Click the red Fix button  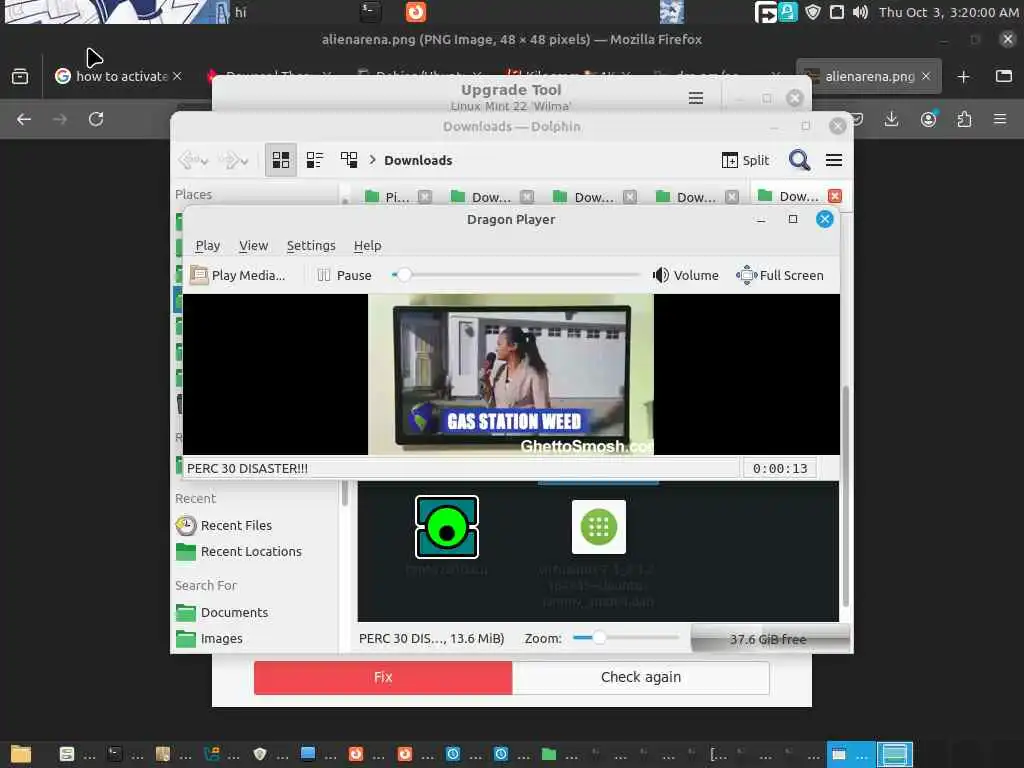[383, 677]
